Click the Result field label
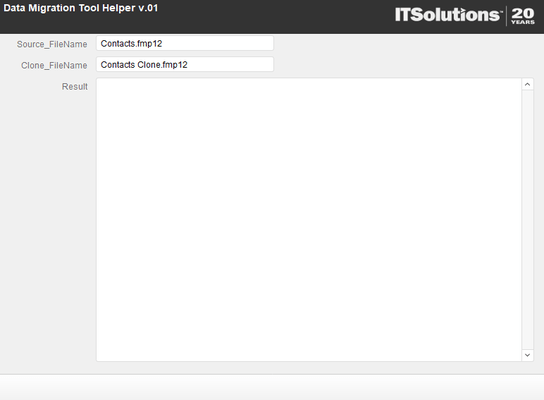 75,86
